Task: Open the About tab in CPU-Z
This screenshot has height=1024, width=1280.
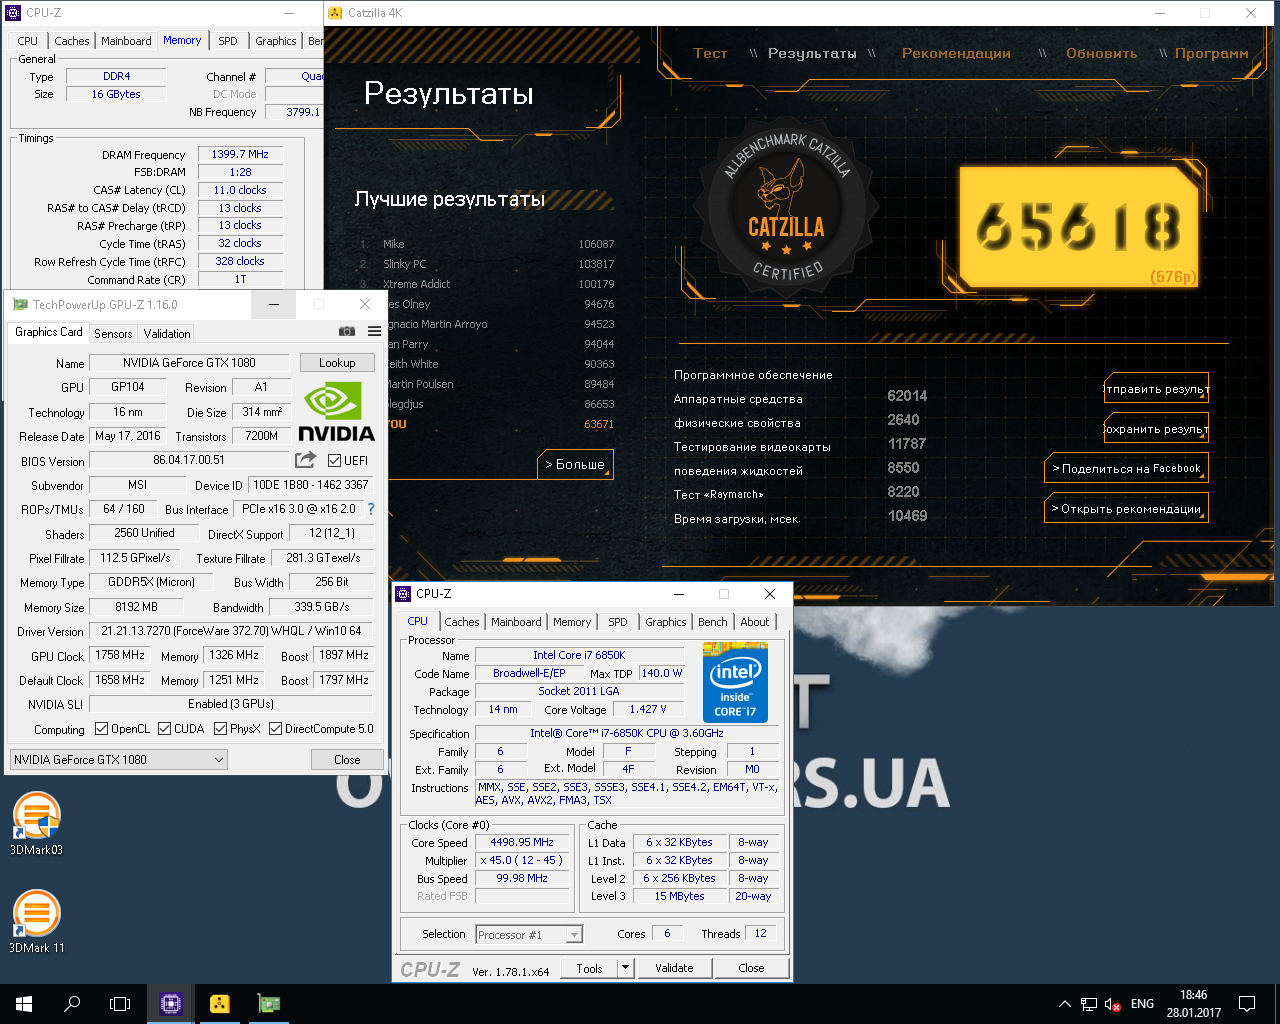Action: tap(755, 622)
